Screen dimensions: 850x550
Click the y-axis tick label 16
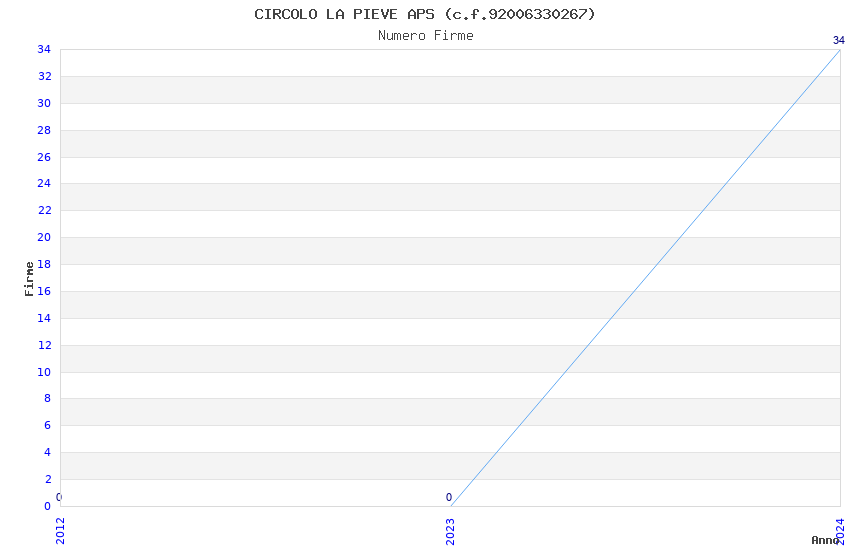coord(44,291)
